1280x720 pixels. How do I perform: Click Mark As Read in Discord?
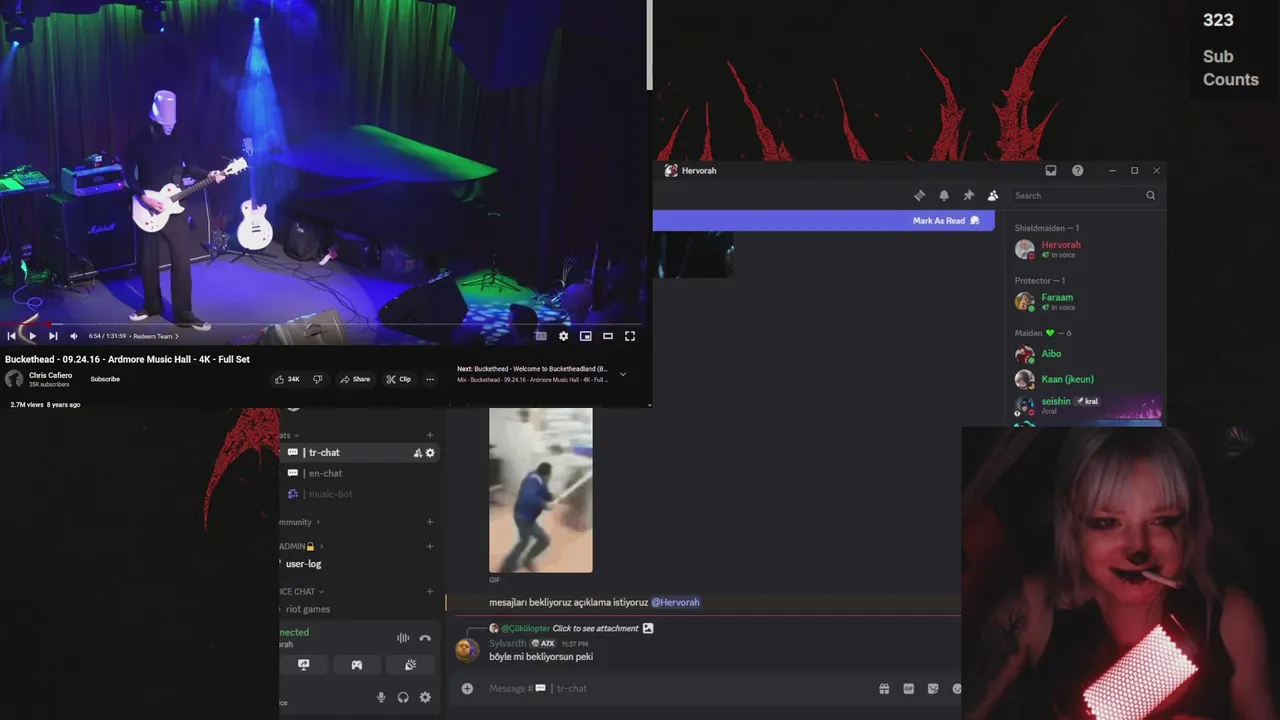[x=946, y=220]
